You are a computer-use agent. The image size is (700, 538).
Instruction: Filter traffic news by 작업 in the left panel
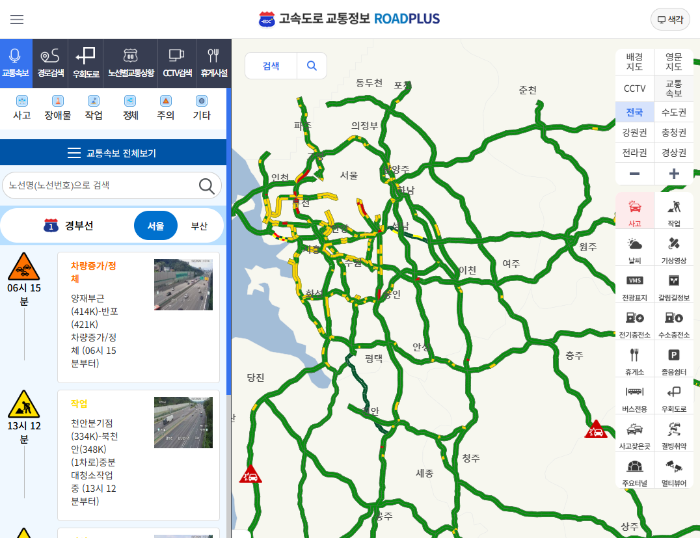click(x=93, y=108)
